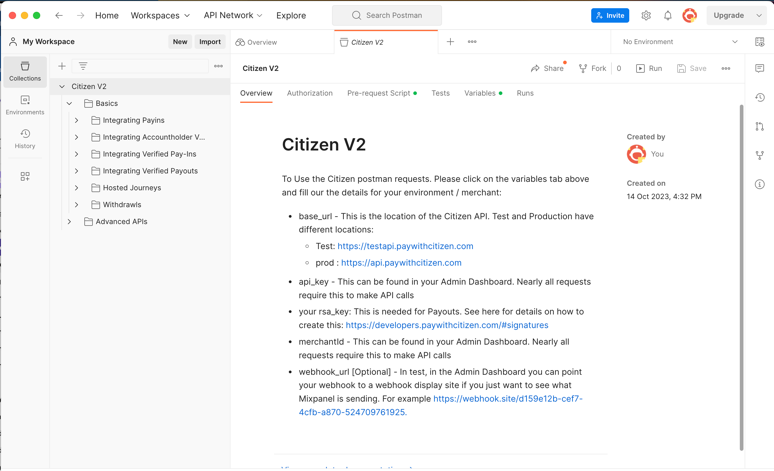Open the No Environment selector
The width and height of the screenshot is (774, 471).
click(x=680, y=42)
